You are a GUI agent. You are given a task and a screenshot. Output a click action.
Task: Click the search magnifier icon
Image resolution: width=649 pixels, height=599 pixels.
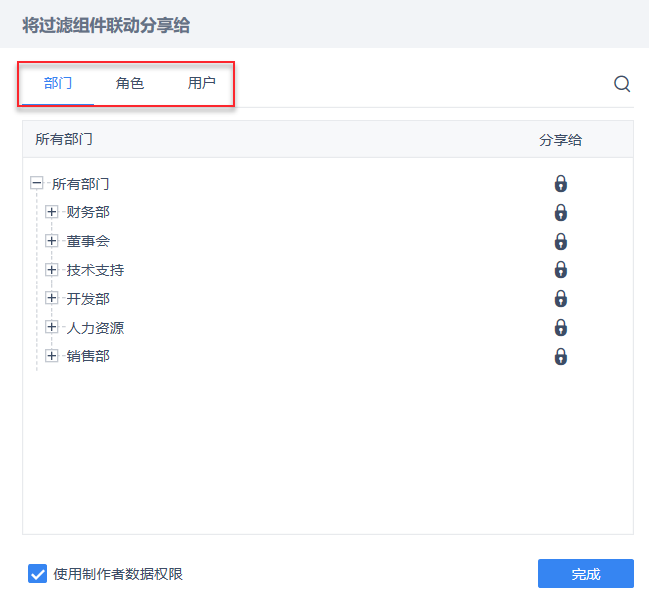622,84
